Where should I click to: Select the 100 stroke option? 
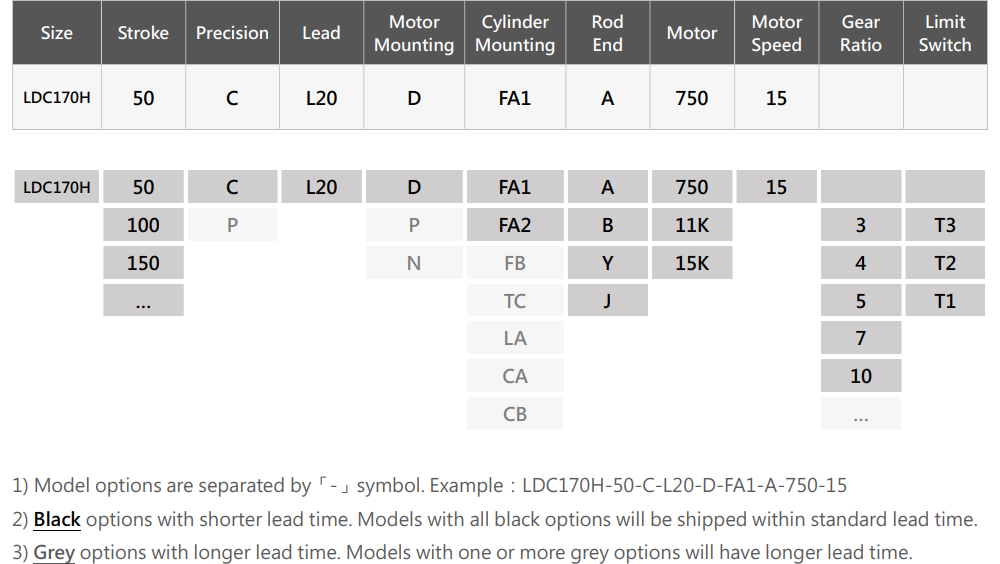coord(143,225)
